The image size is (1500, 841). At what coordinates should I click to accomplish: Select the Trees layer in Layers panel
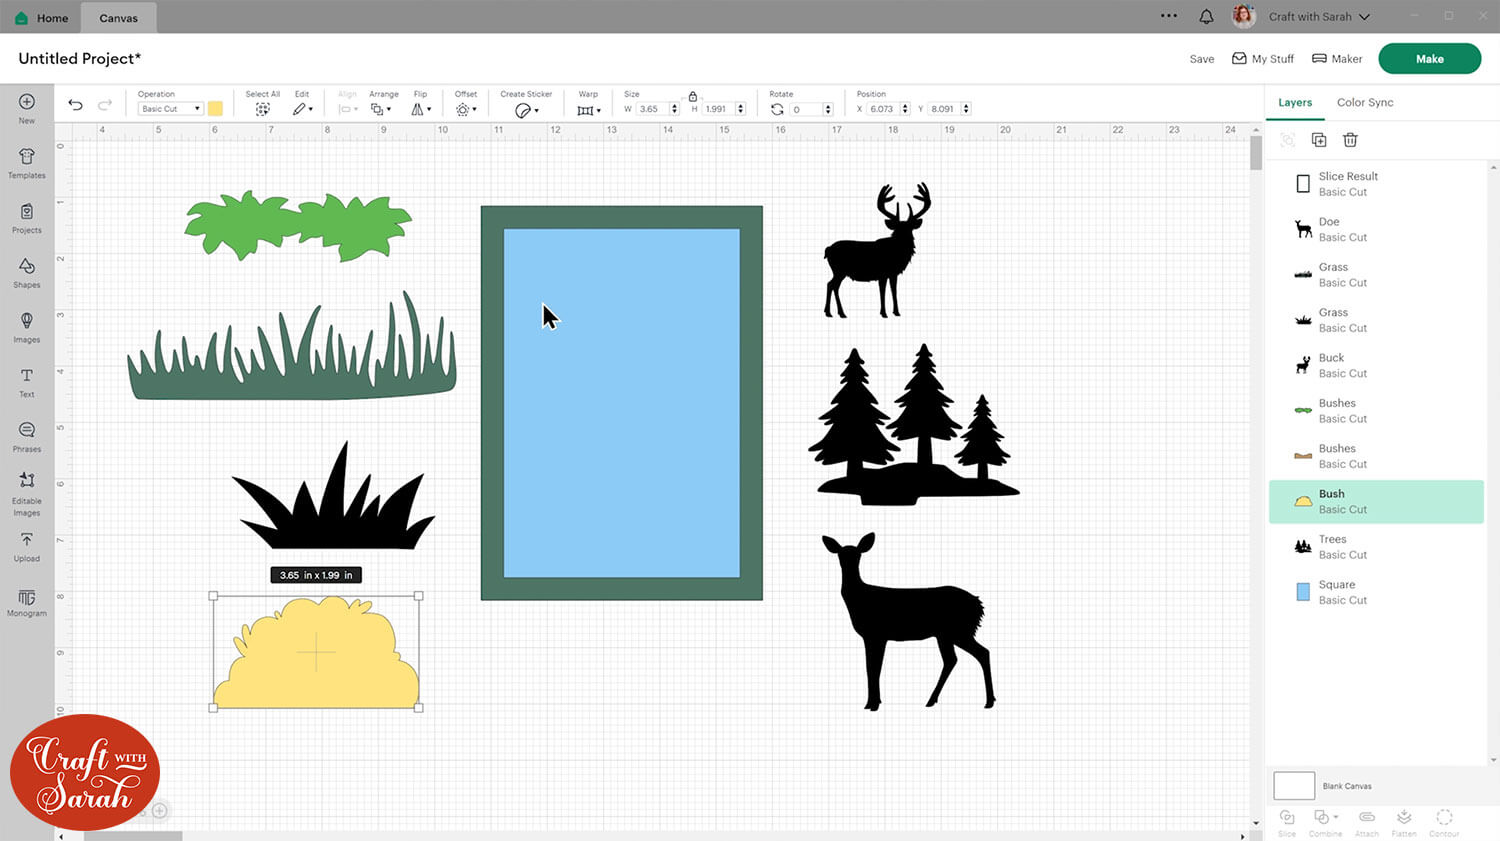click(x=1375, y=547)
